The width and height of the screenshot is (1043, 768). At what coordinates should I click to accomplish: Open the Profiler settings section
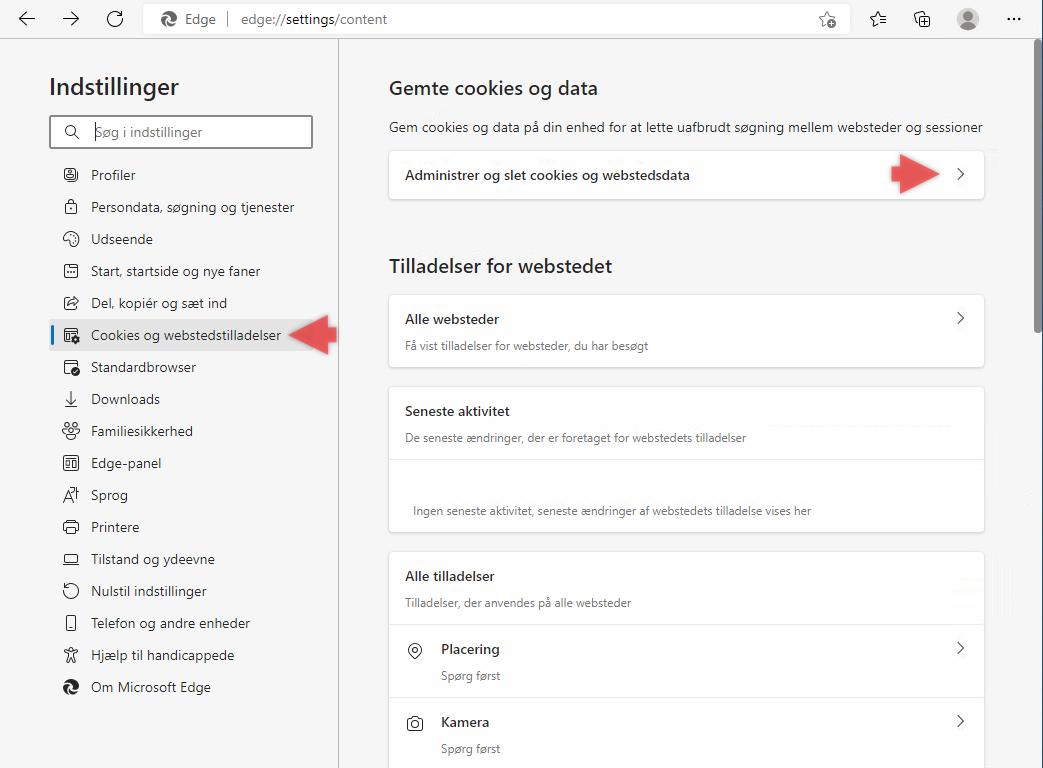click(180, 175)
